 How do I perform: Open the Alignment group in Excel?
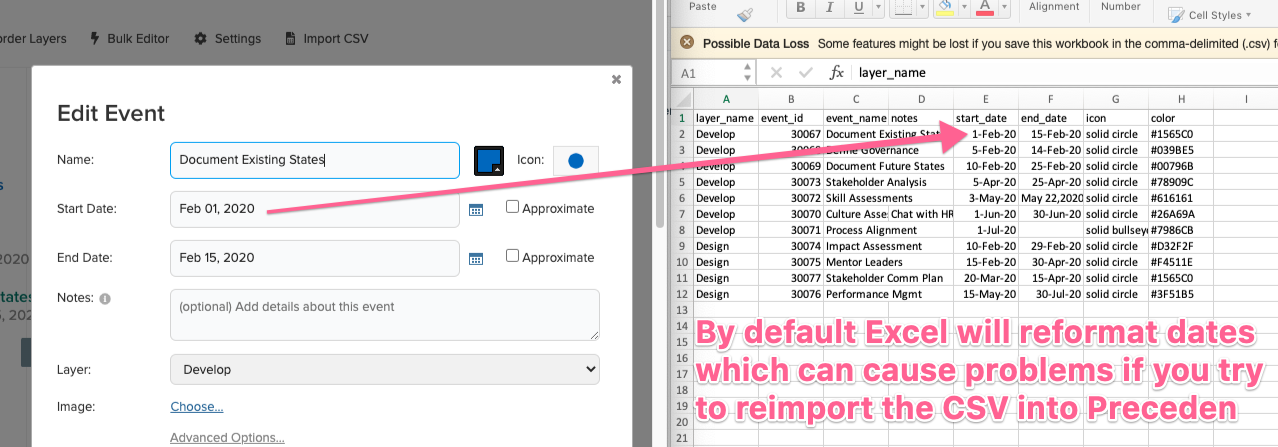pyautogui.click(x=1053, y=6)
